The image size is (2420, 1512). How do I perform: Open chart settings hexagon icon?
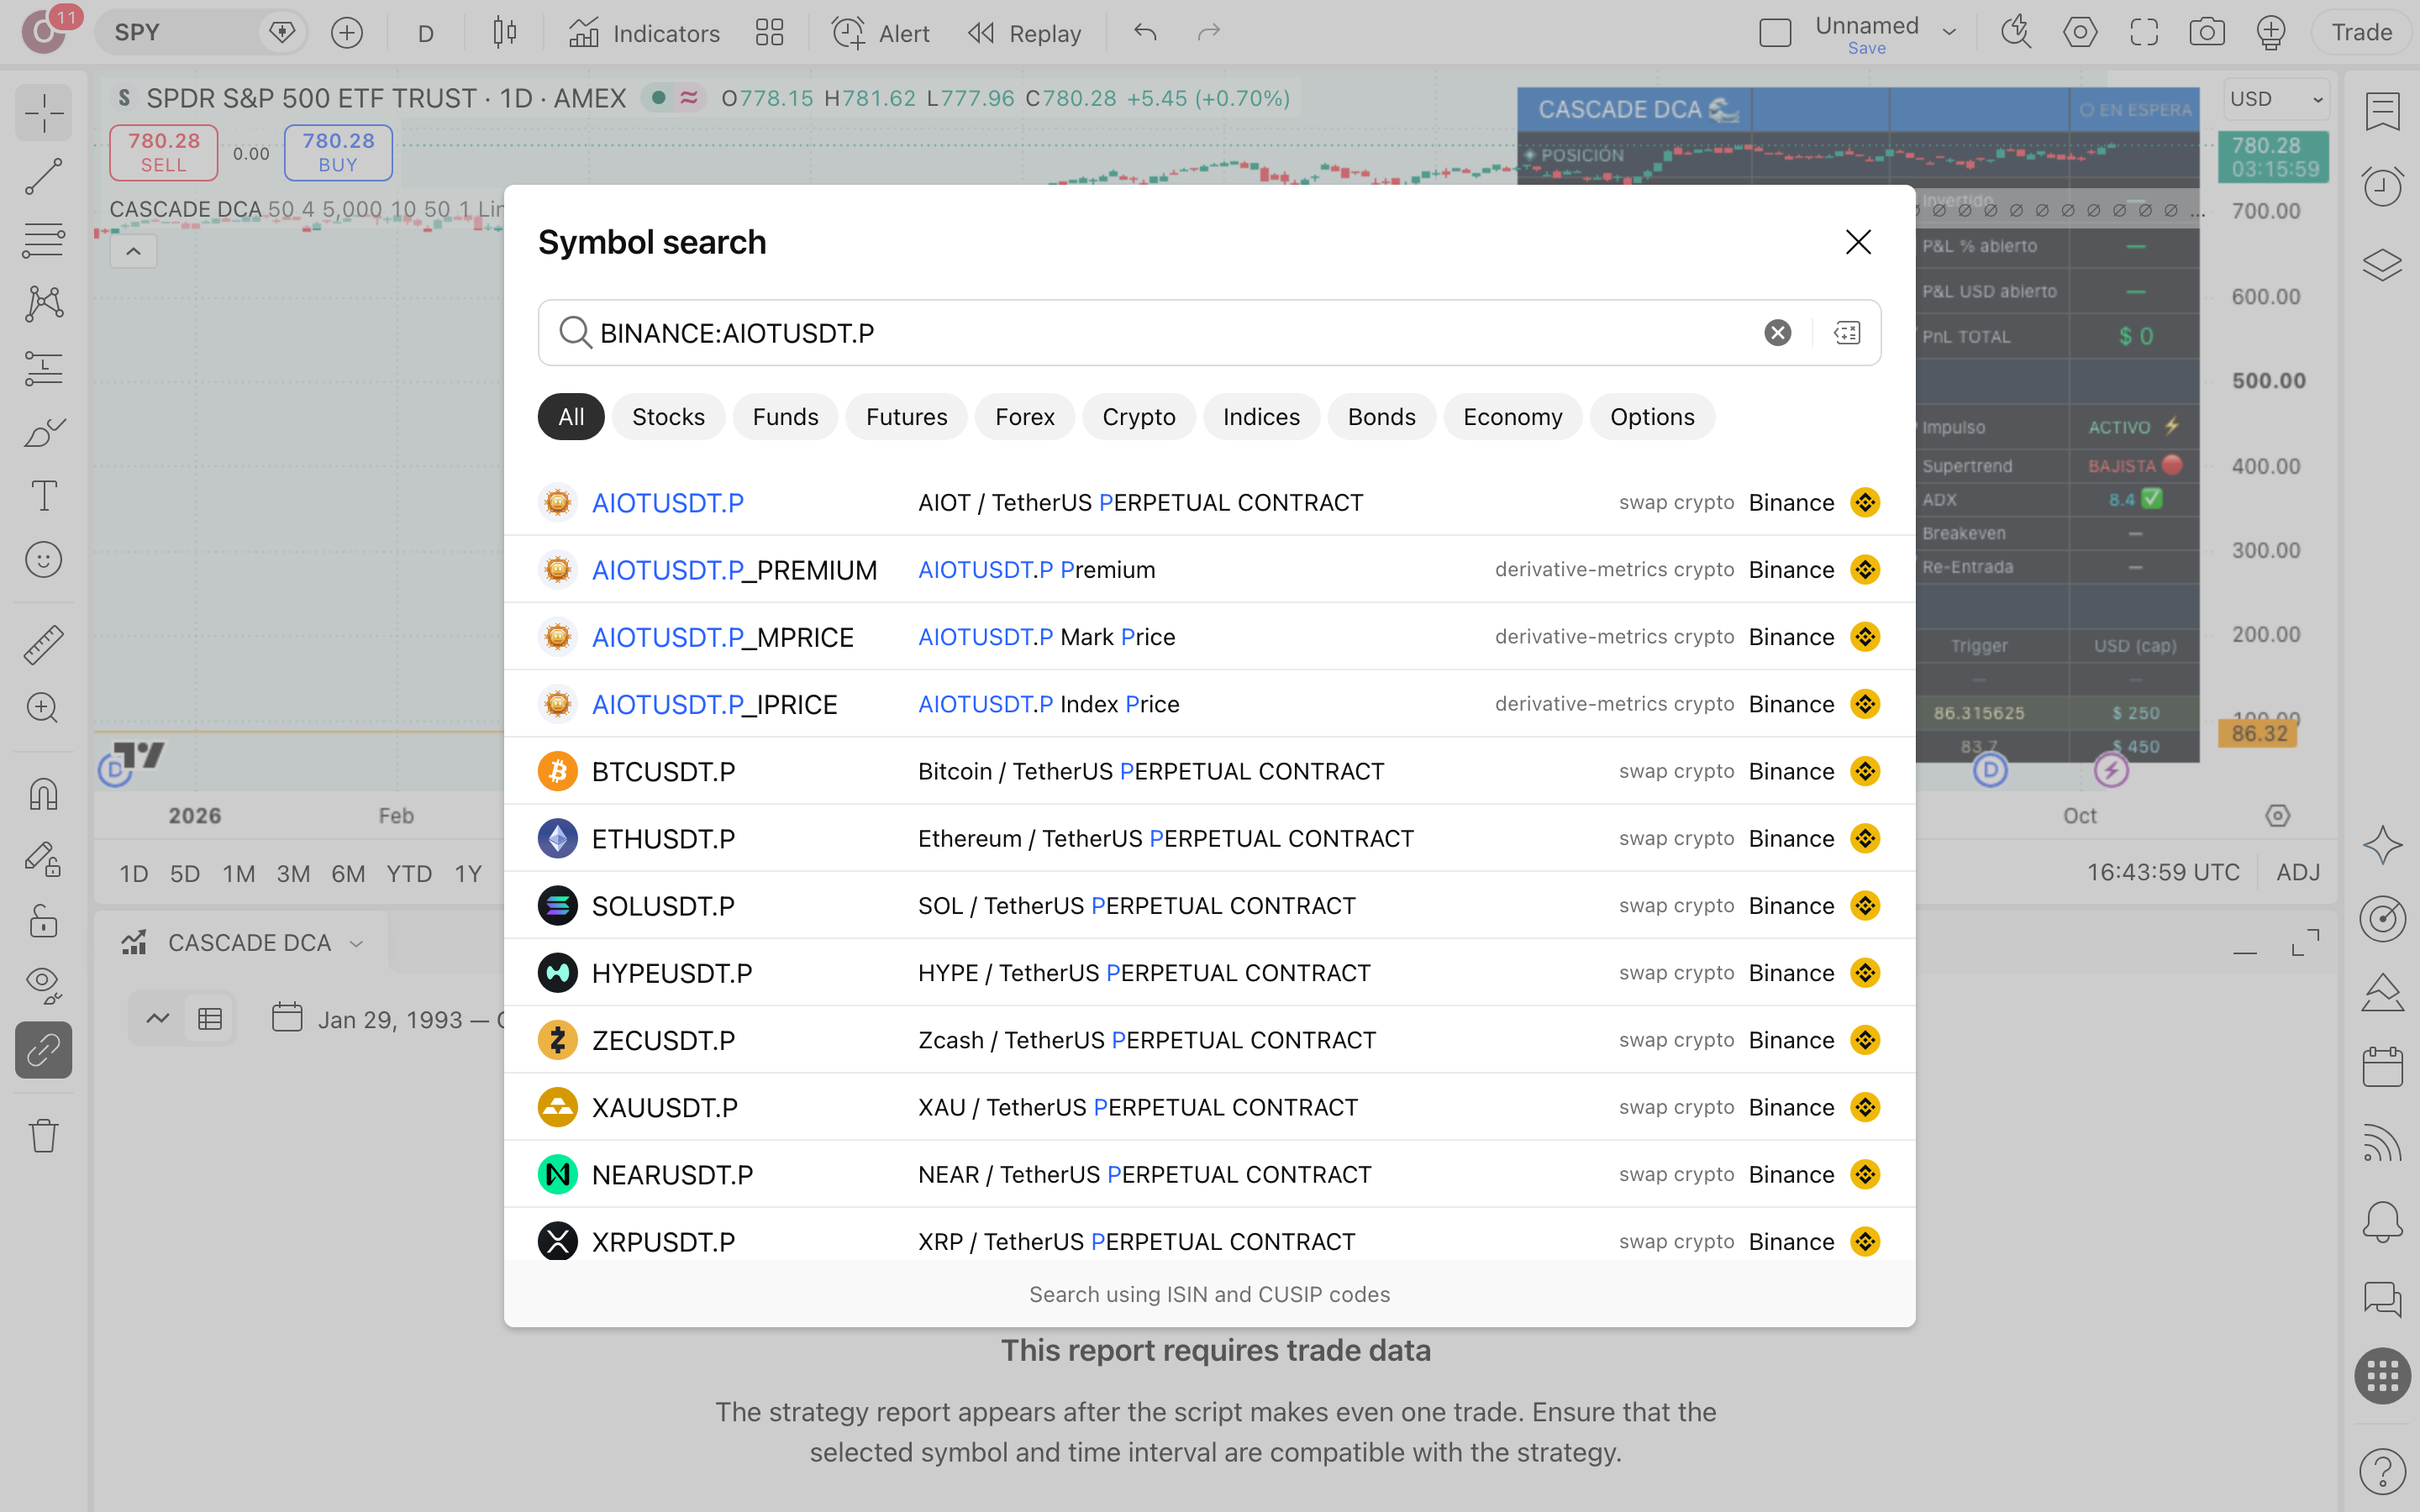(2080, 33)
